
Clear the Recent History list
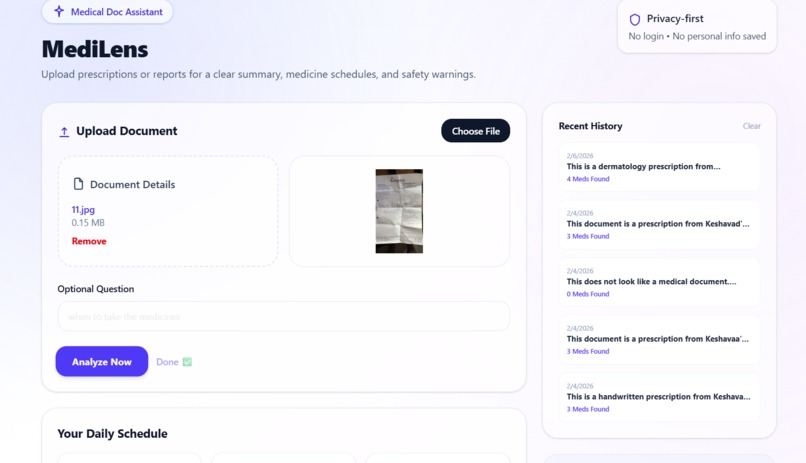[x=752, y=126]
